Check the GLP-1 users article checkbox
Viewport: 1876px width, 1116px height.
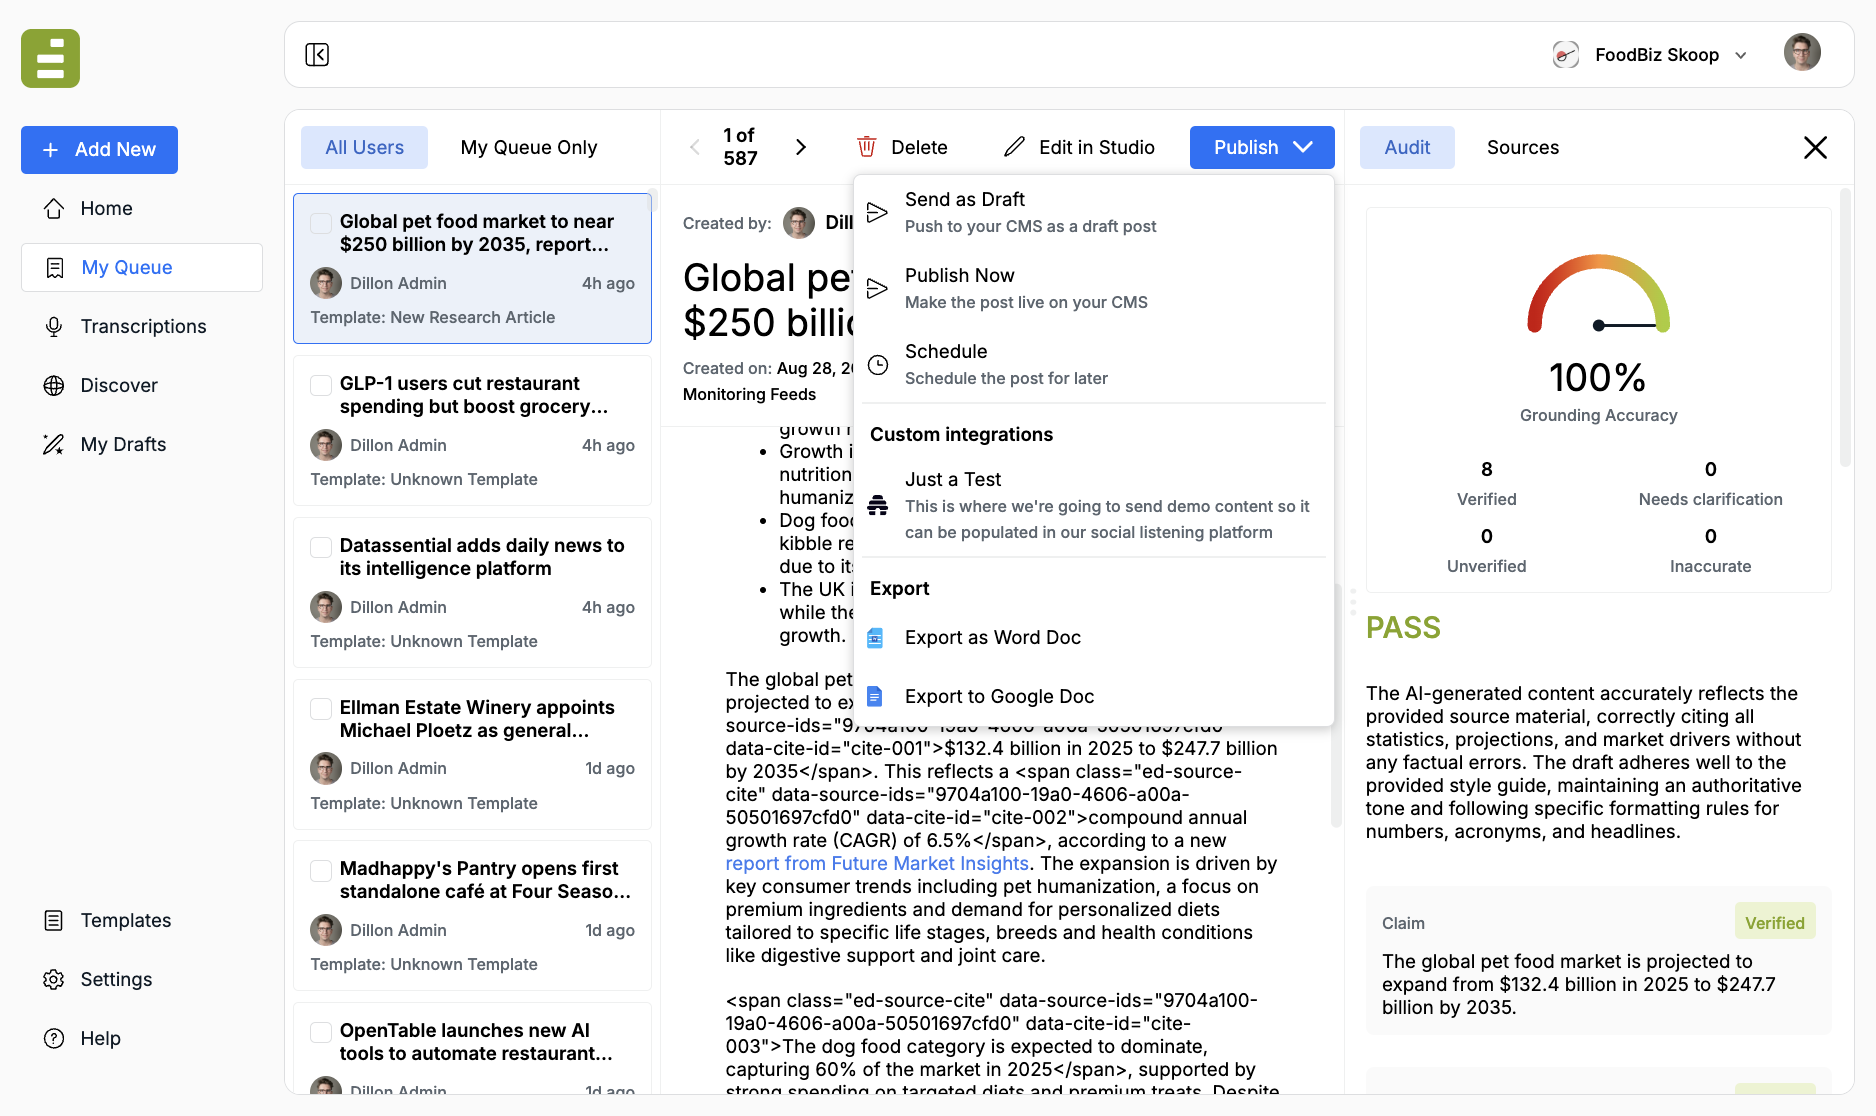321,384
